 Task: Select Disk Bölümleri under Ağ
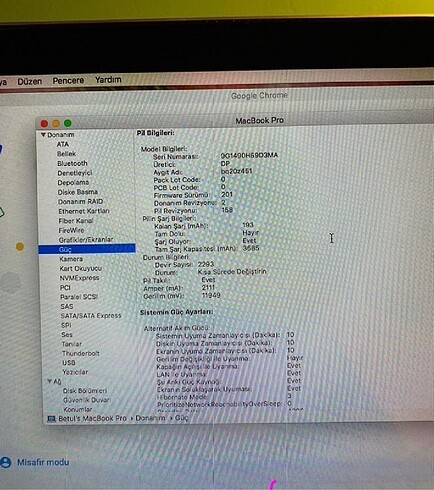click(x=85, y=390)
